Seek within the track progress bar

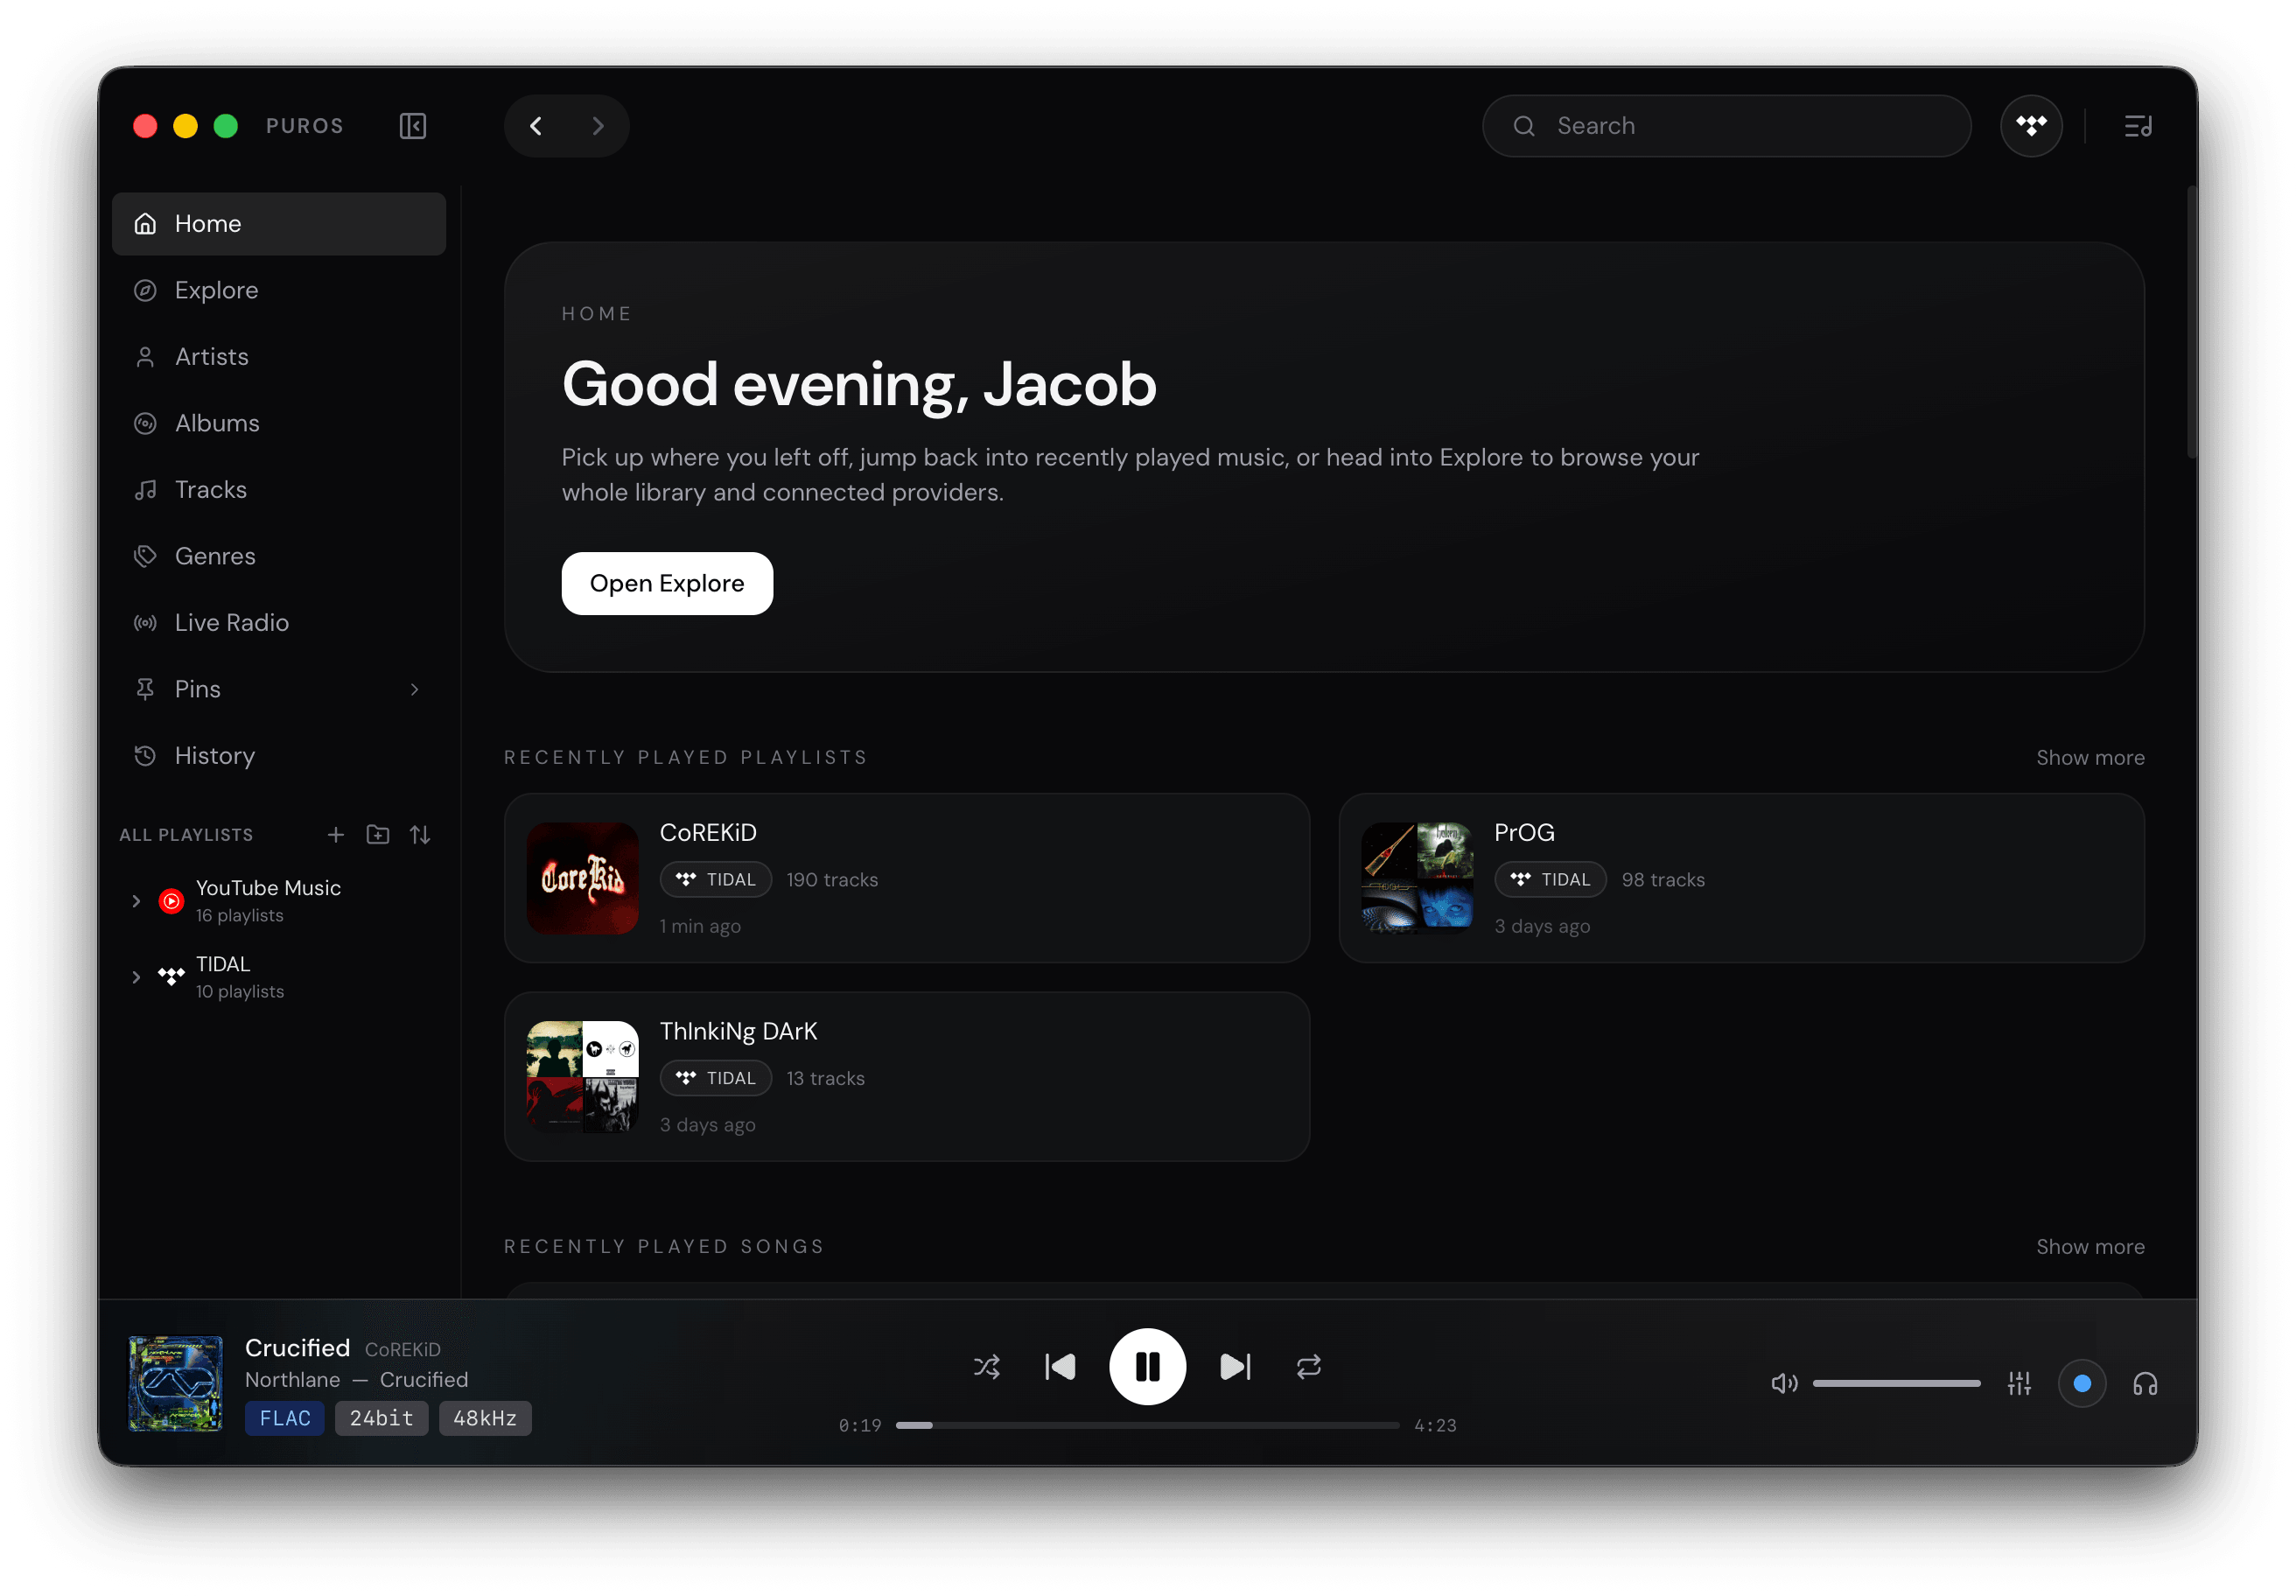(x=1147, y=1425)
